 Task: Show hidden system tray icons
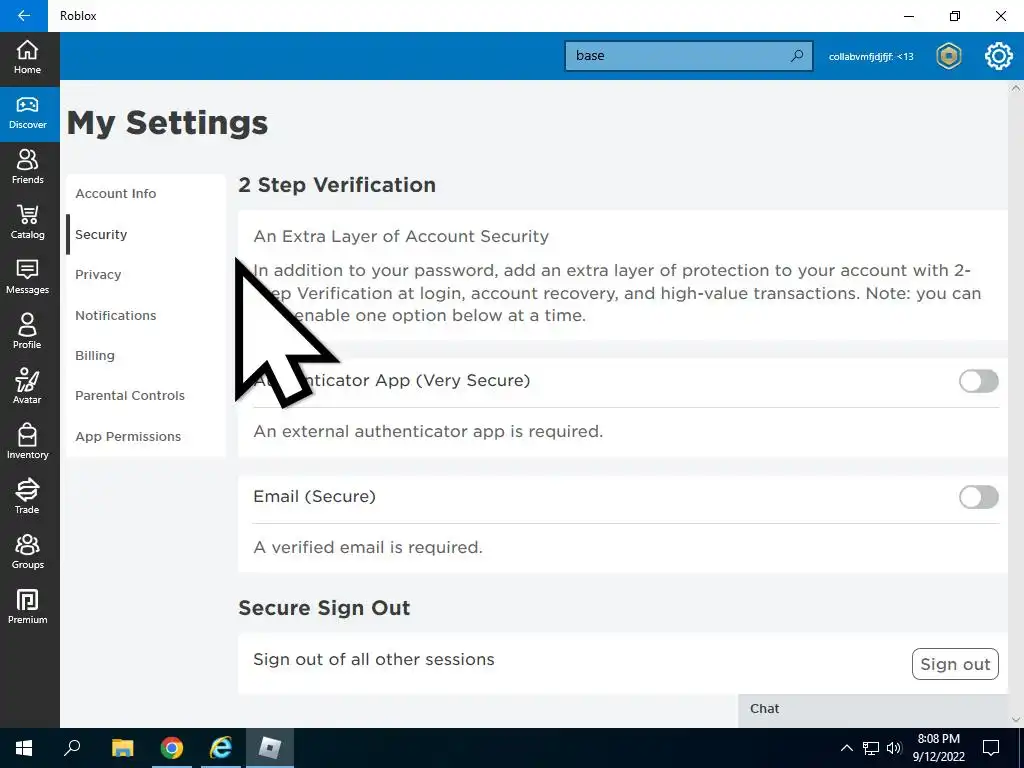(847, 748)
